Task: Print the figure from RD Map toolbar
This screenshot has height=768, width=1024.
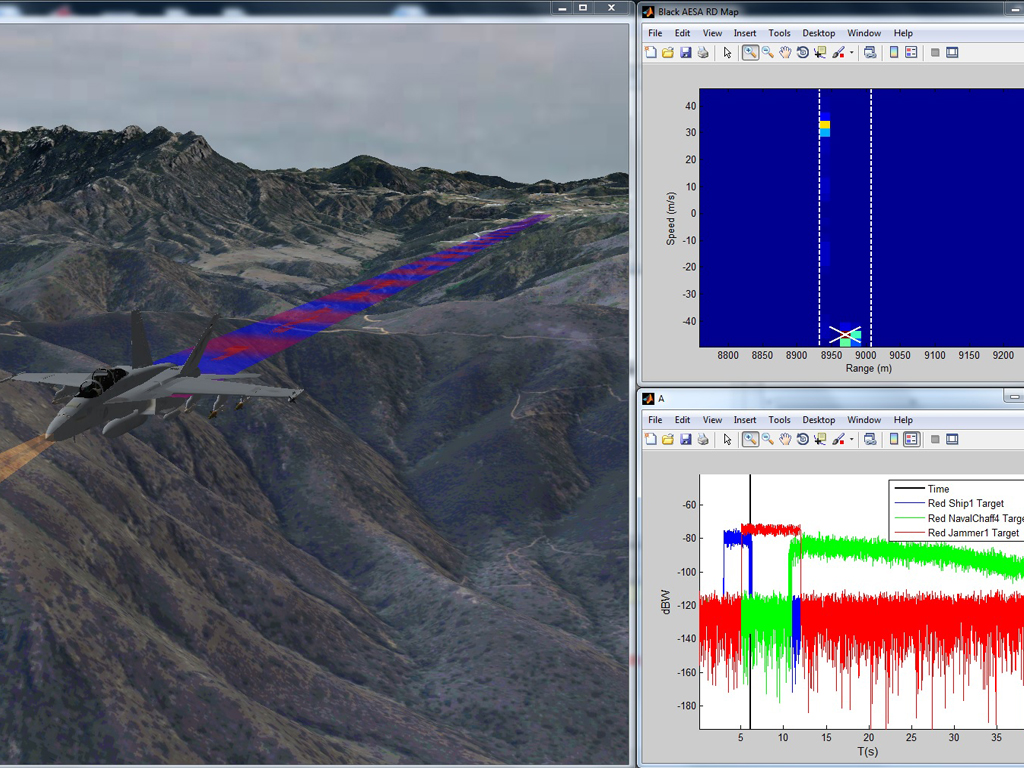Action: (x=702, y=53)
